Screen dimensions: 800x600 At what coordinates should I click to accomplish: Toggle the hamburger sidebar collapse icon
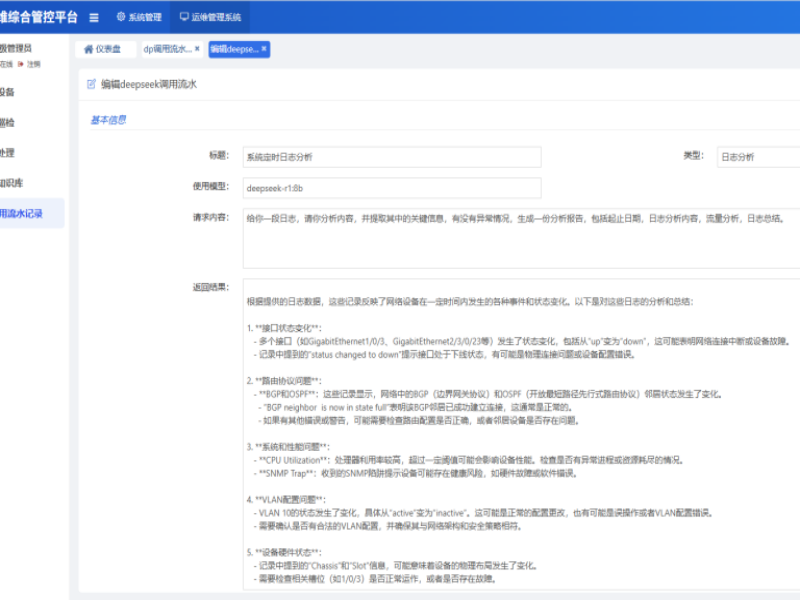pos(94,17)
